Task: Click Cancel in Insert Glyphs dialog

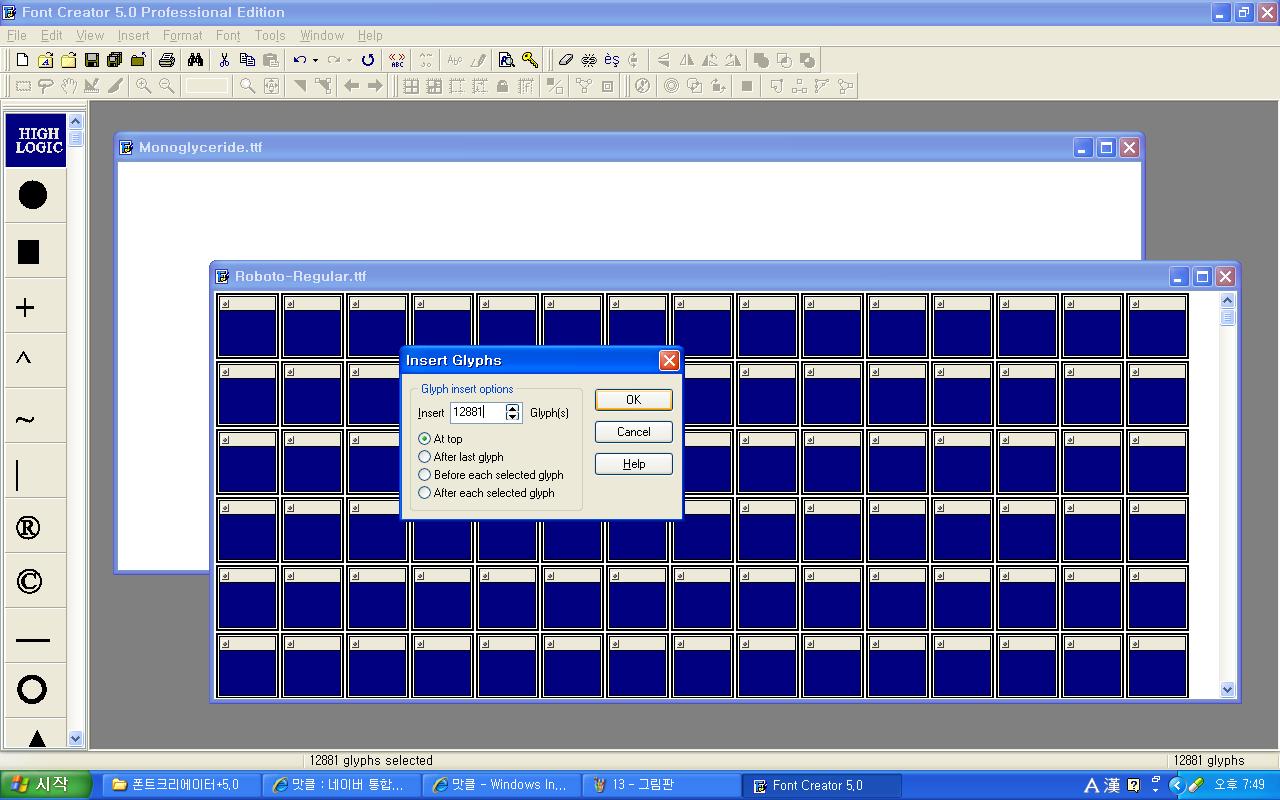Action: [x=633, y=432]
